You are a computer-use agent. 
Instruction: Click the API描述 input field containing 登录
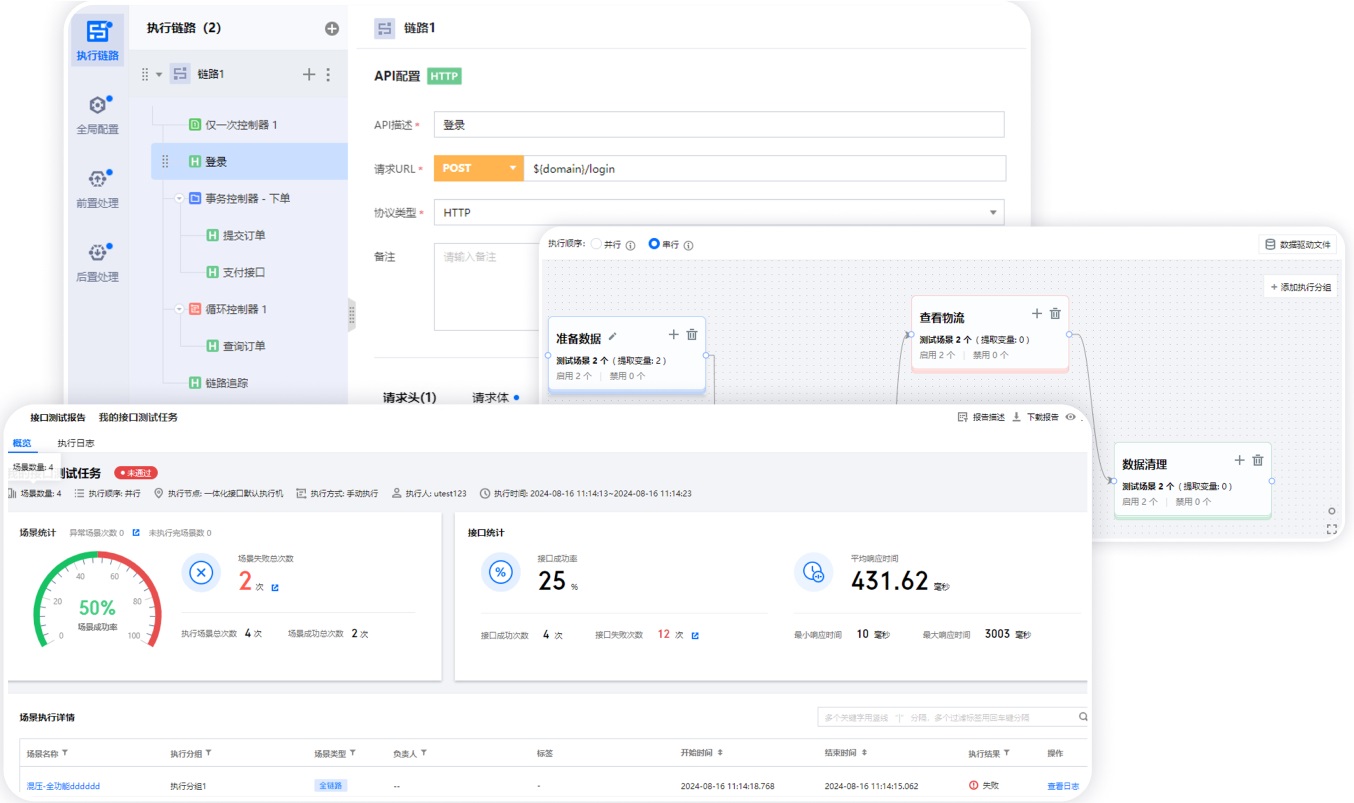(719, 125)
